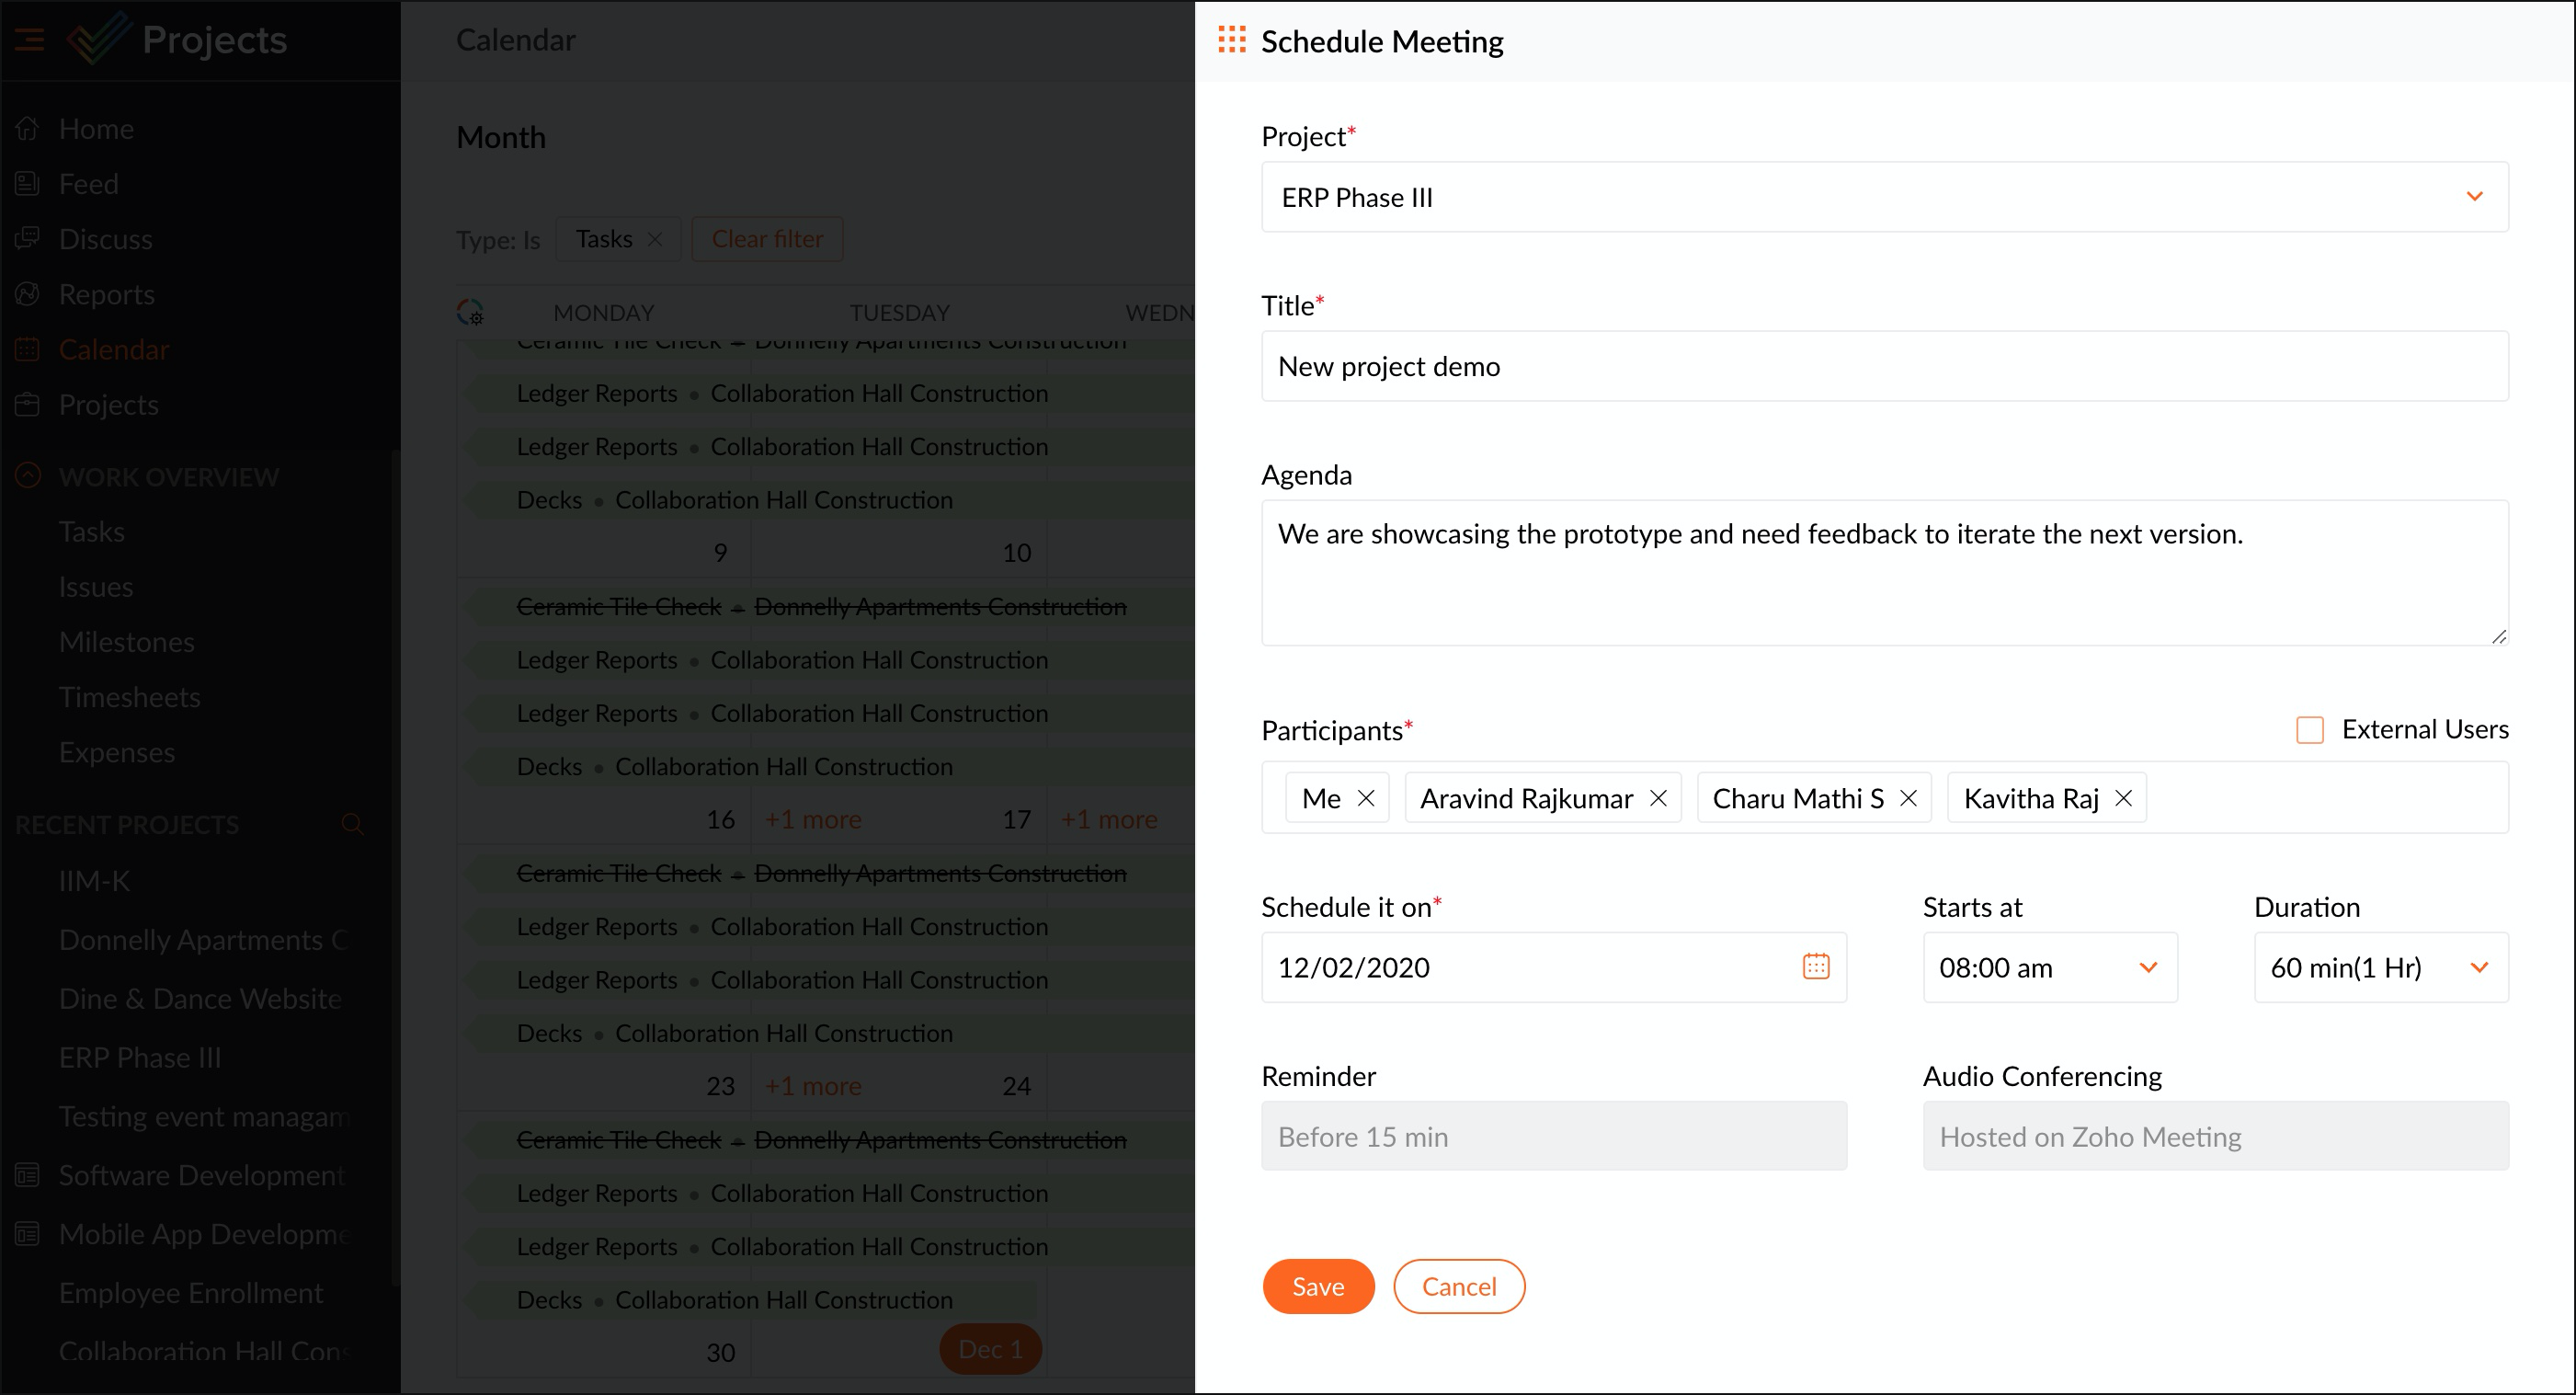The height and width of the screenshot is (1395, 2576).
Task: Open Reports in the sidebar
Action: click(x=106, y=294)
